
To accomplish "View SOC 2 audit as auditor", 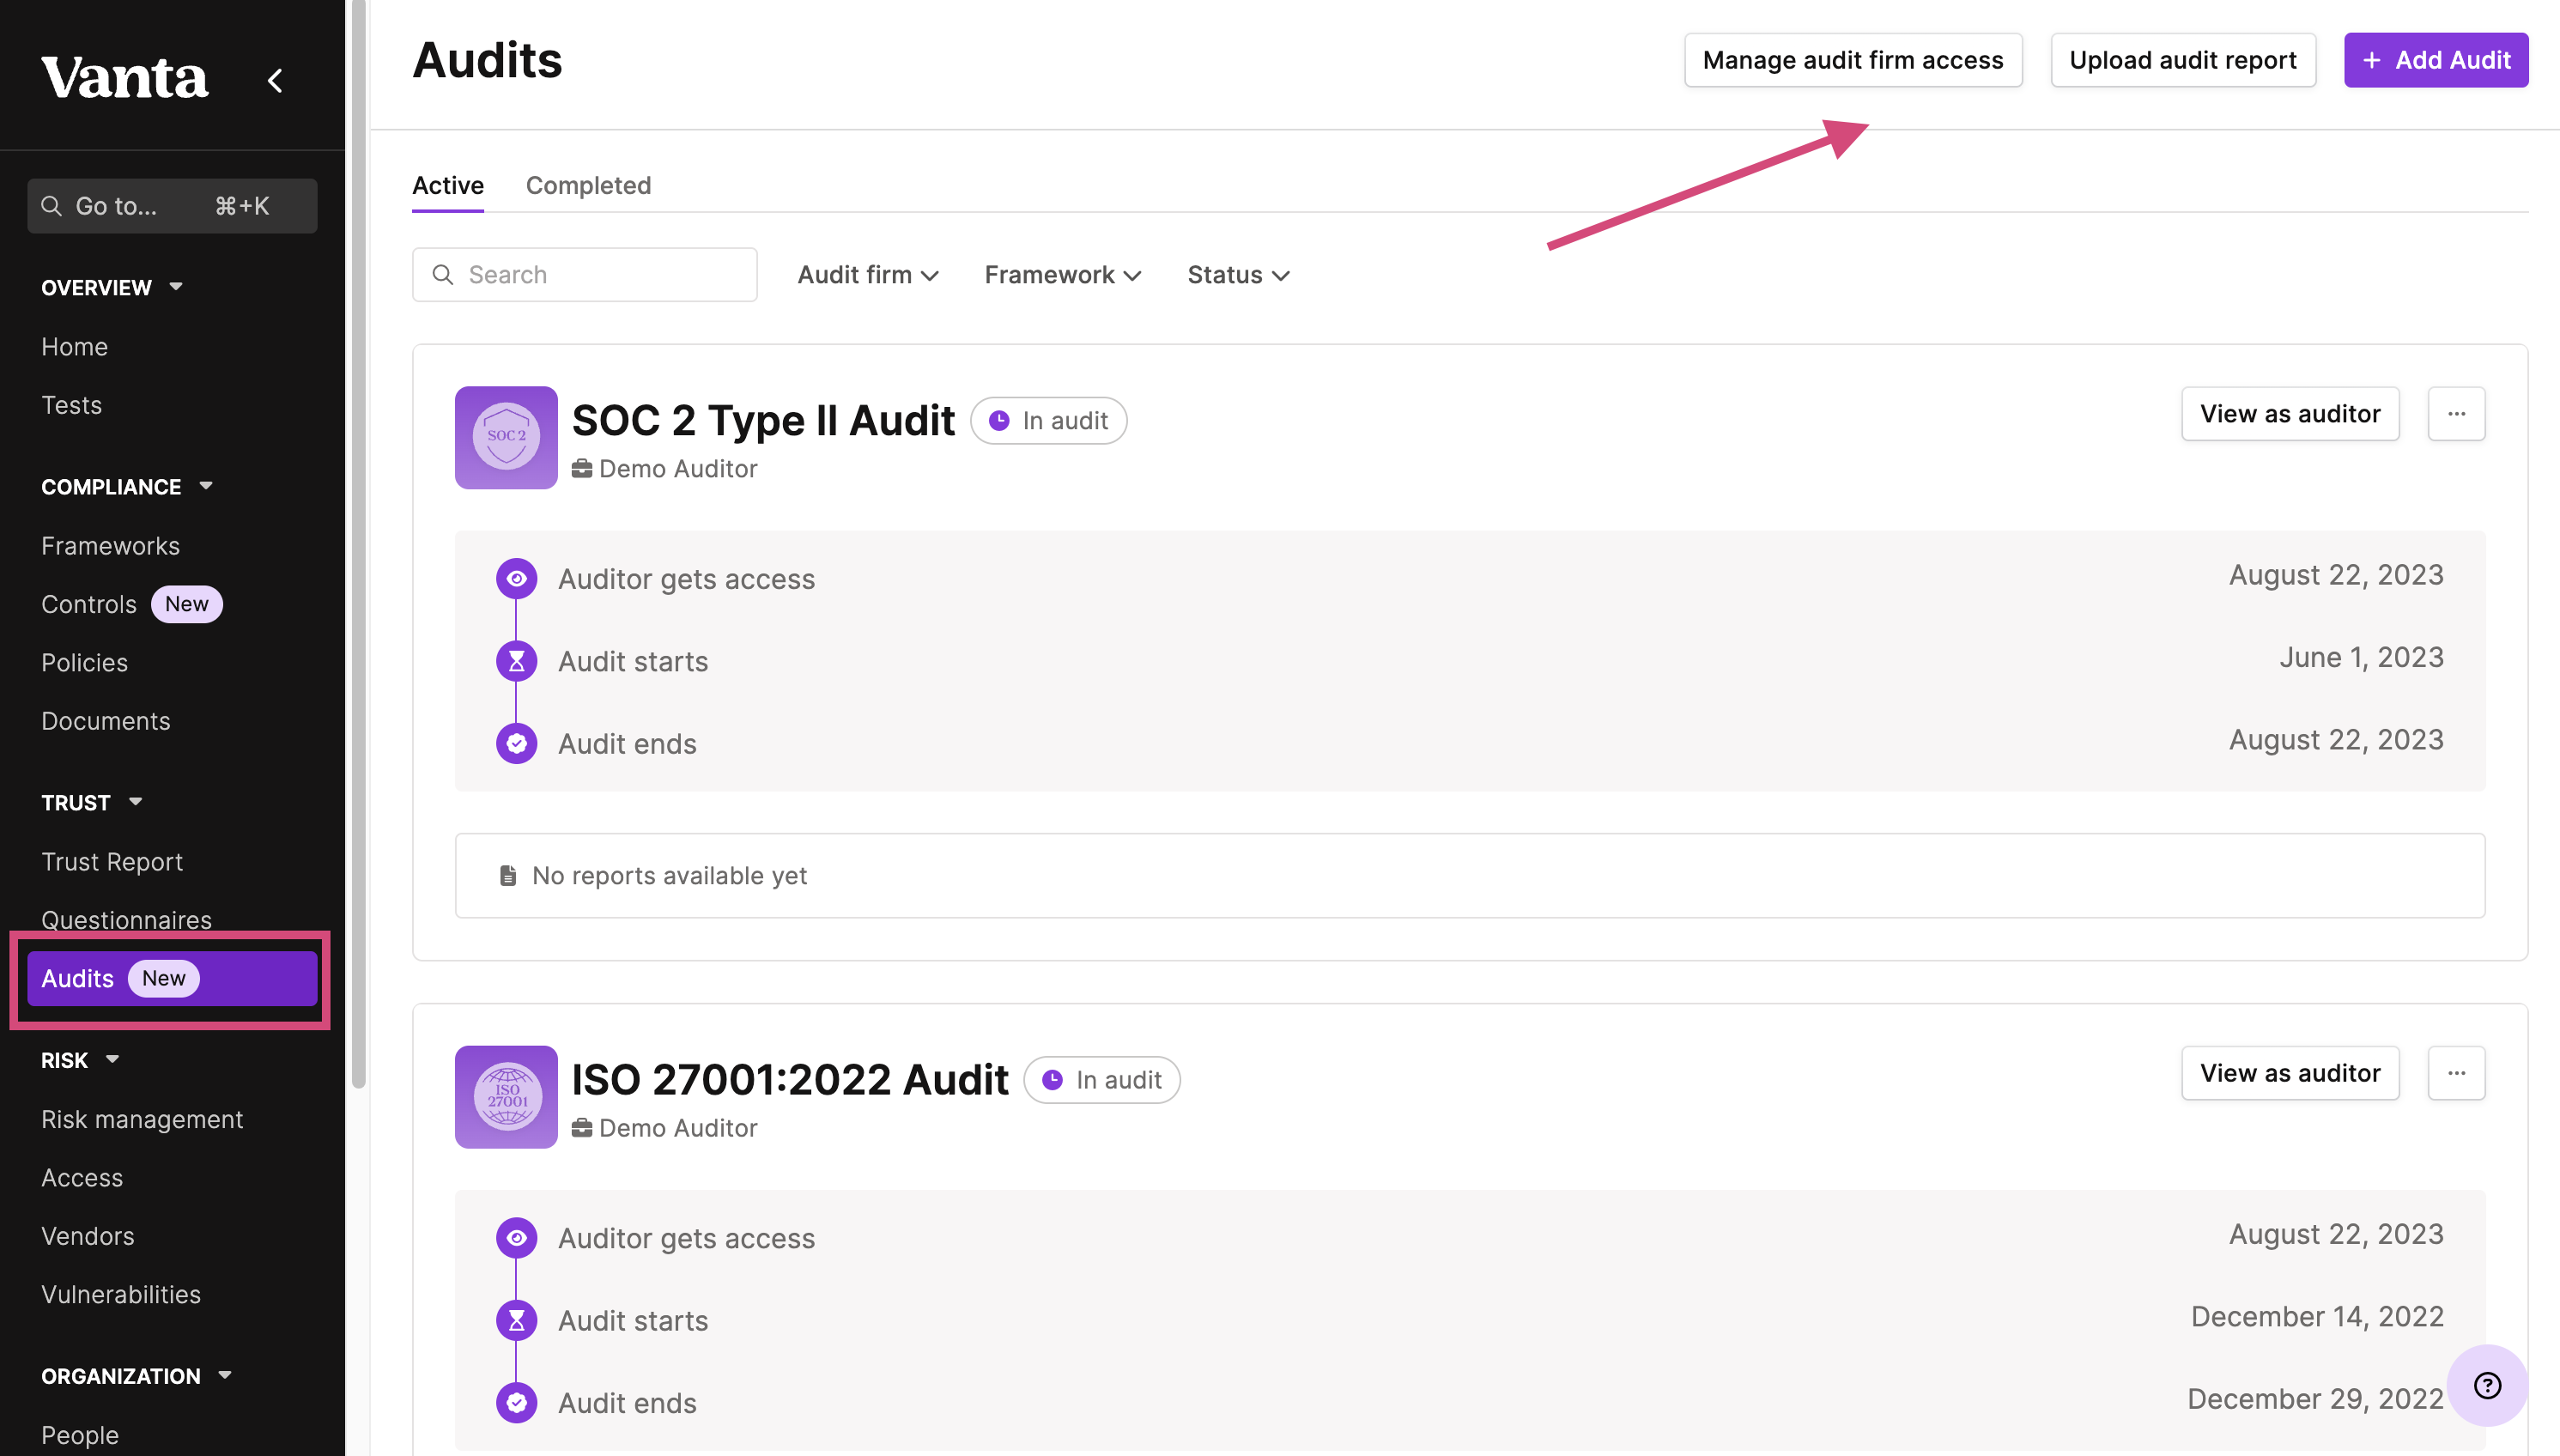I will point(2290,414).
